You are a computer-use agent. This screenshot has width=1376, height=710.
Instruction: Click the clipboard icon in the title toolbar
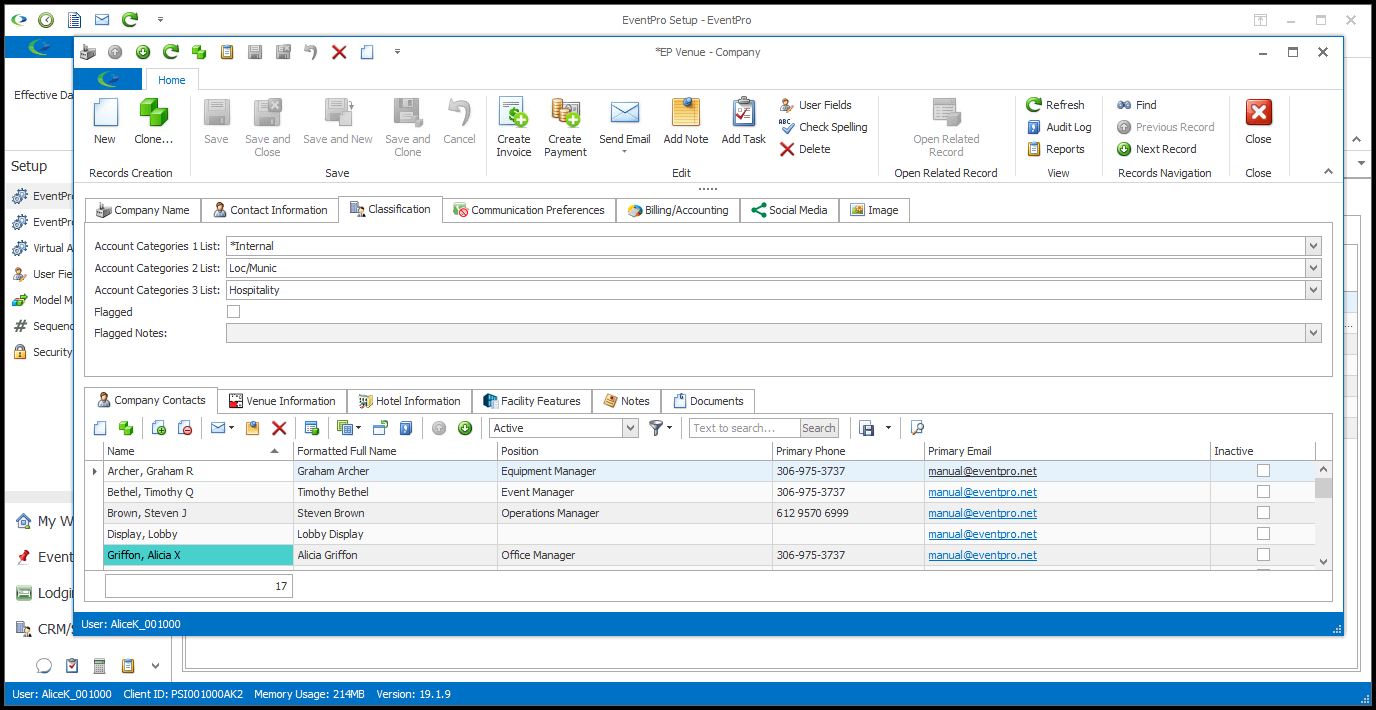[x=227, y=52]
